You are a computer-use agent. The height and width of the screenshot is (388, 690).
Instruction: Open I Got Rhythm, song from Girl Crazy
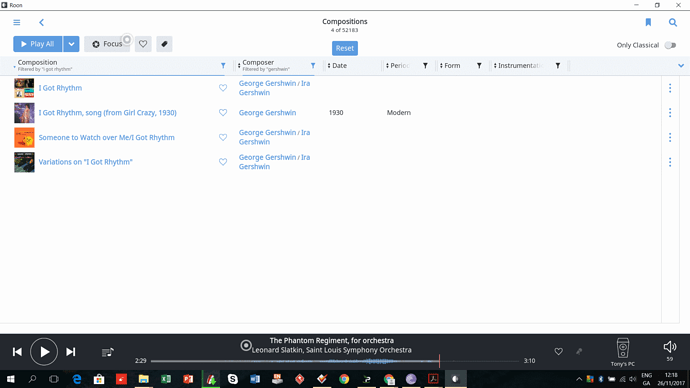[x=107, y=113]
